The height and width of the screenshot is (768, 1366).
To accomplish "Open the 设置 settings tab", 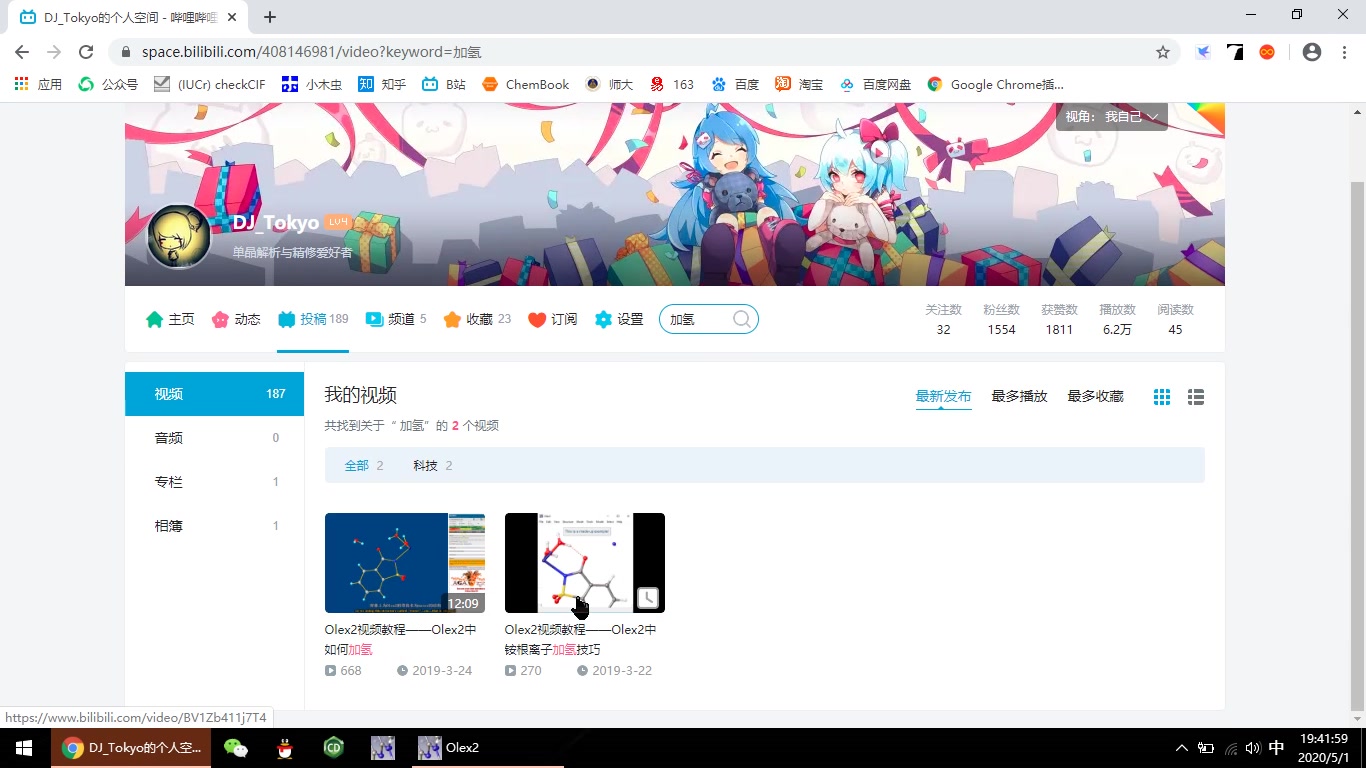I will pos(619,319).
